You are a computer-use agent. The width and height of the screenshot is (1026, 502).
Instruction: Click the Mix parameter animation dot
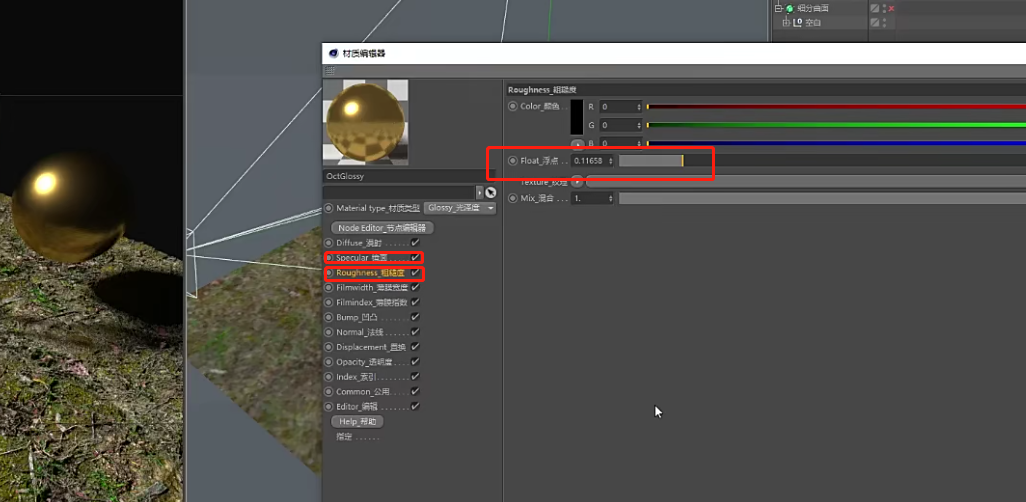pos(512,198)
